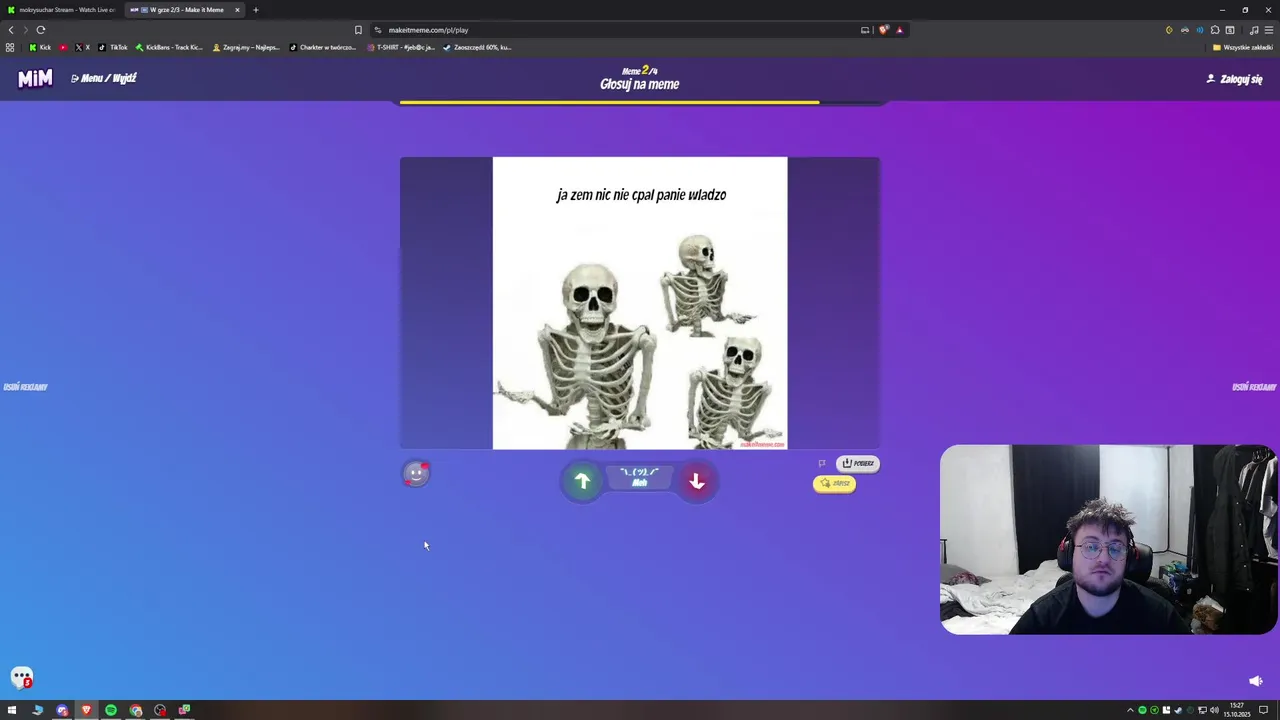Open the browser extensions puzzle icon
The height and width of the screenshot is (720, 1280).
pyautogui.click(x=1215, y=30)
